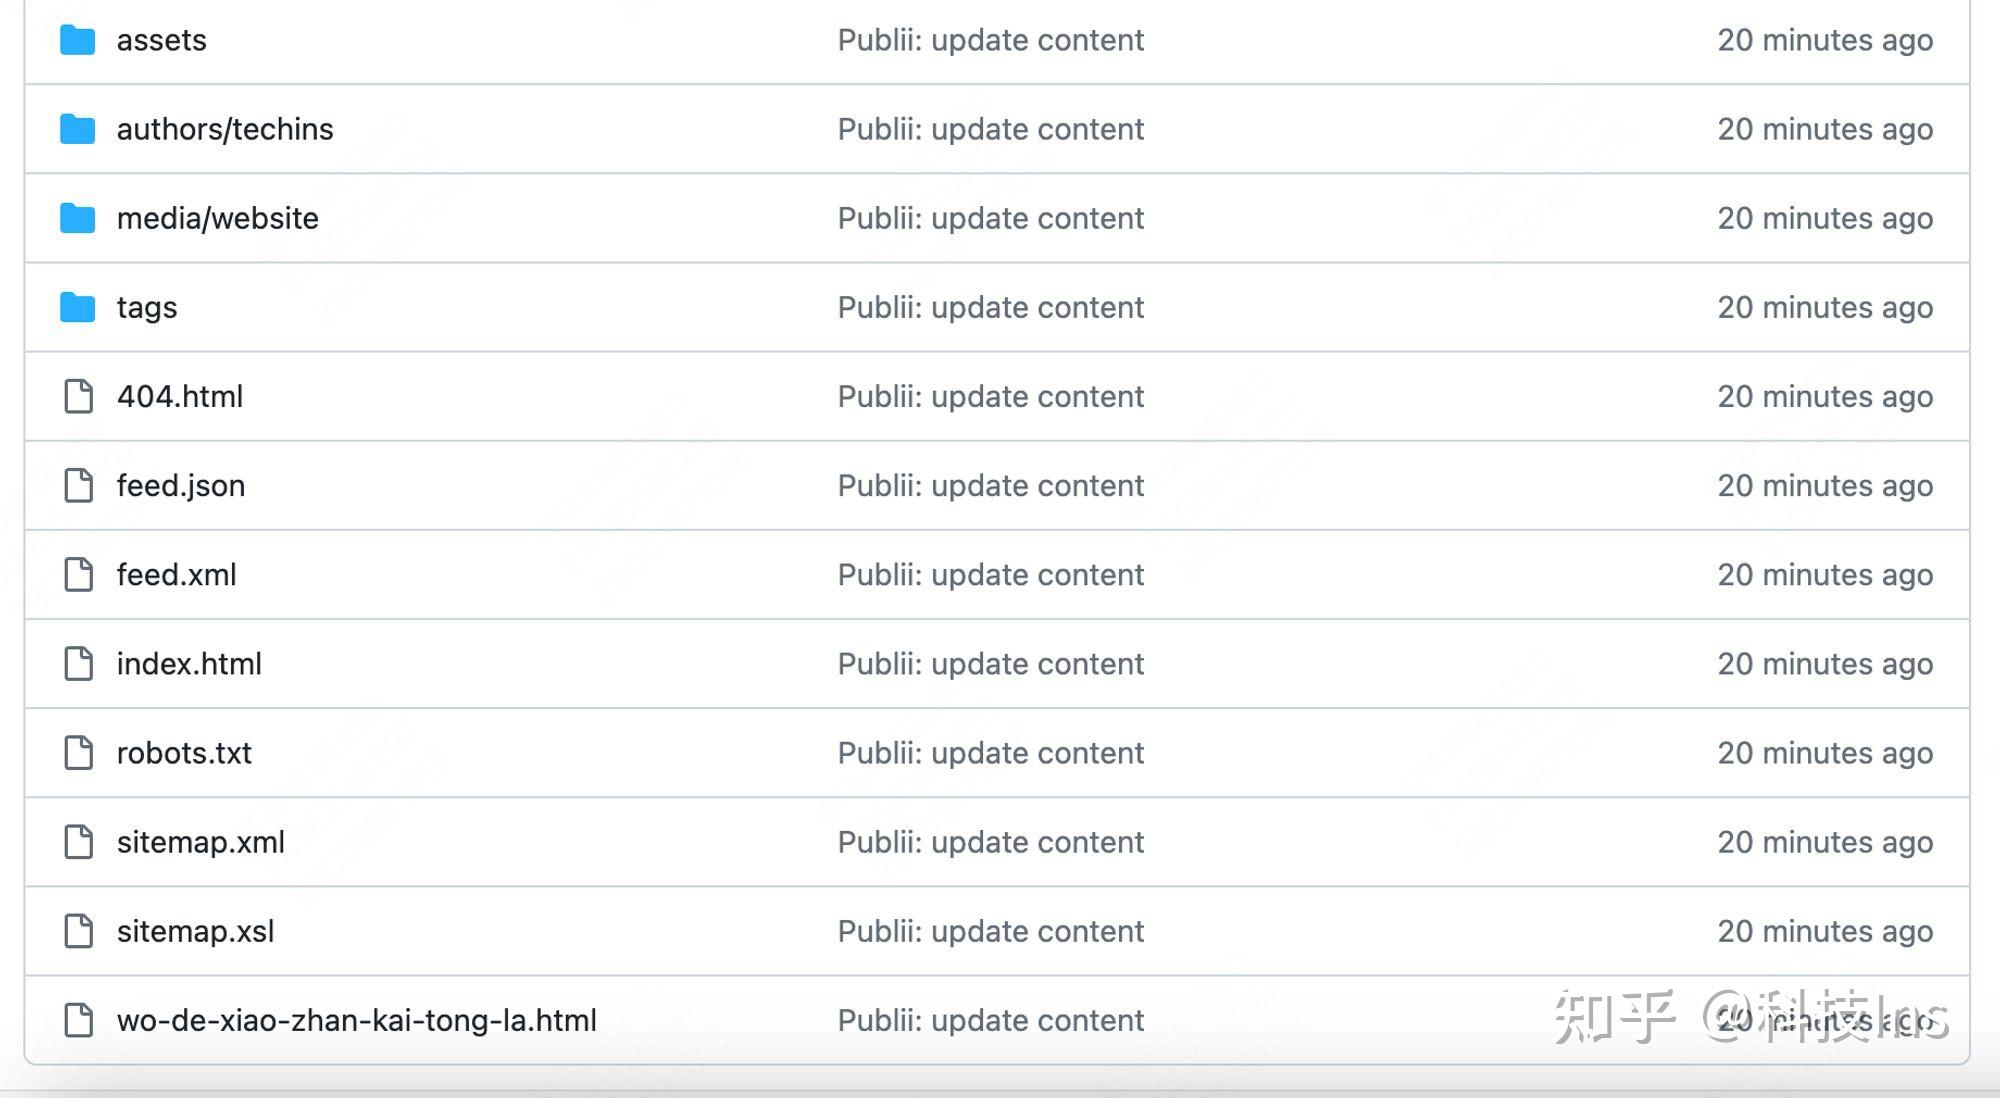Open feed.xml file

point(176,575)
